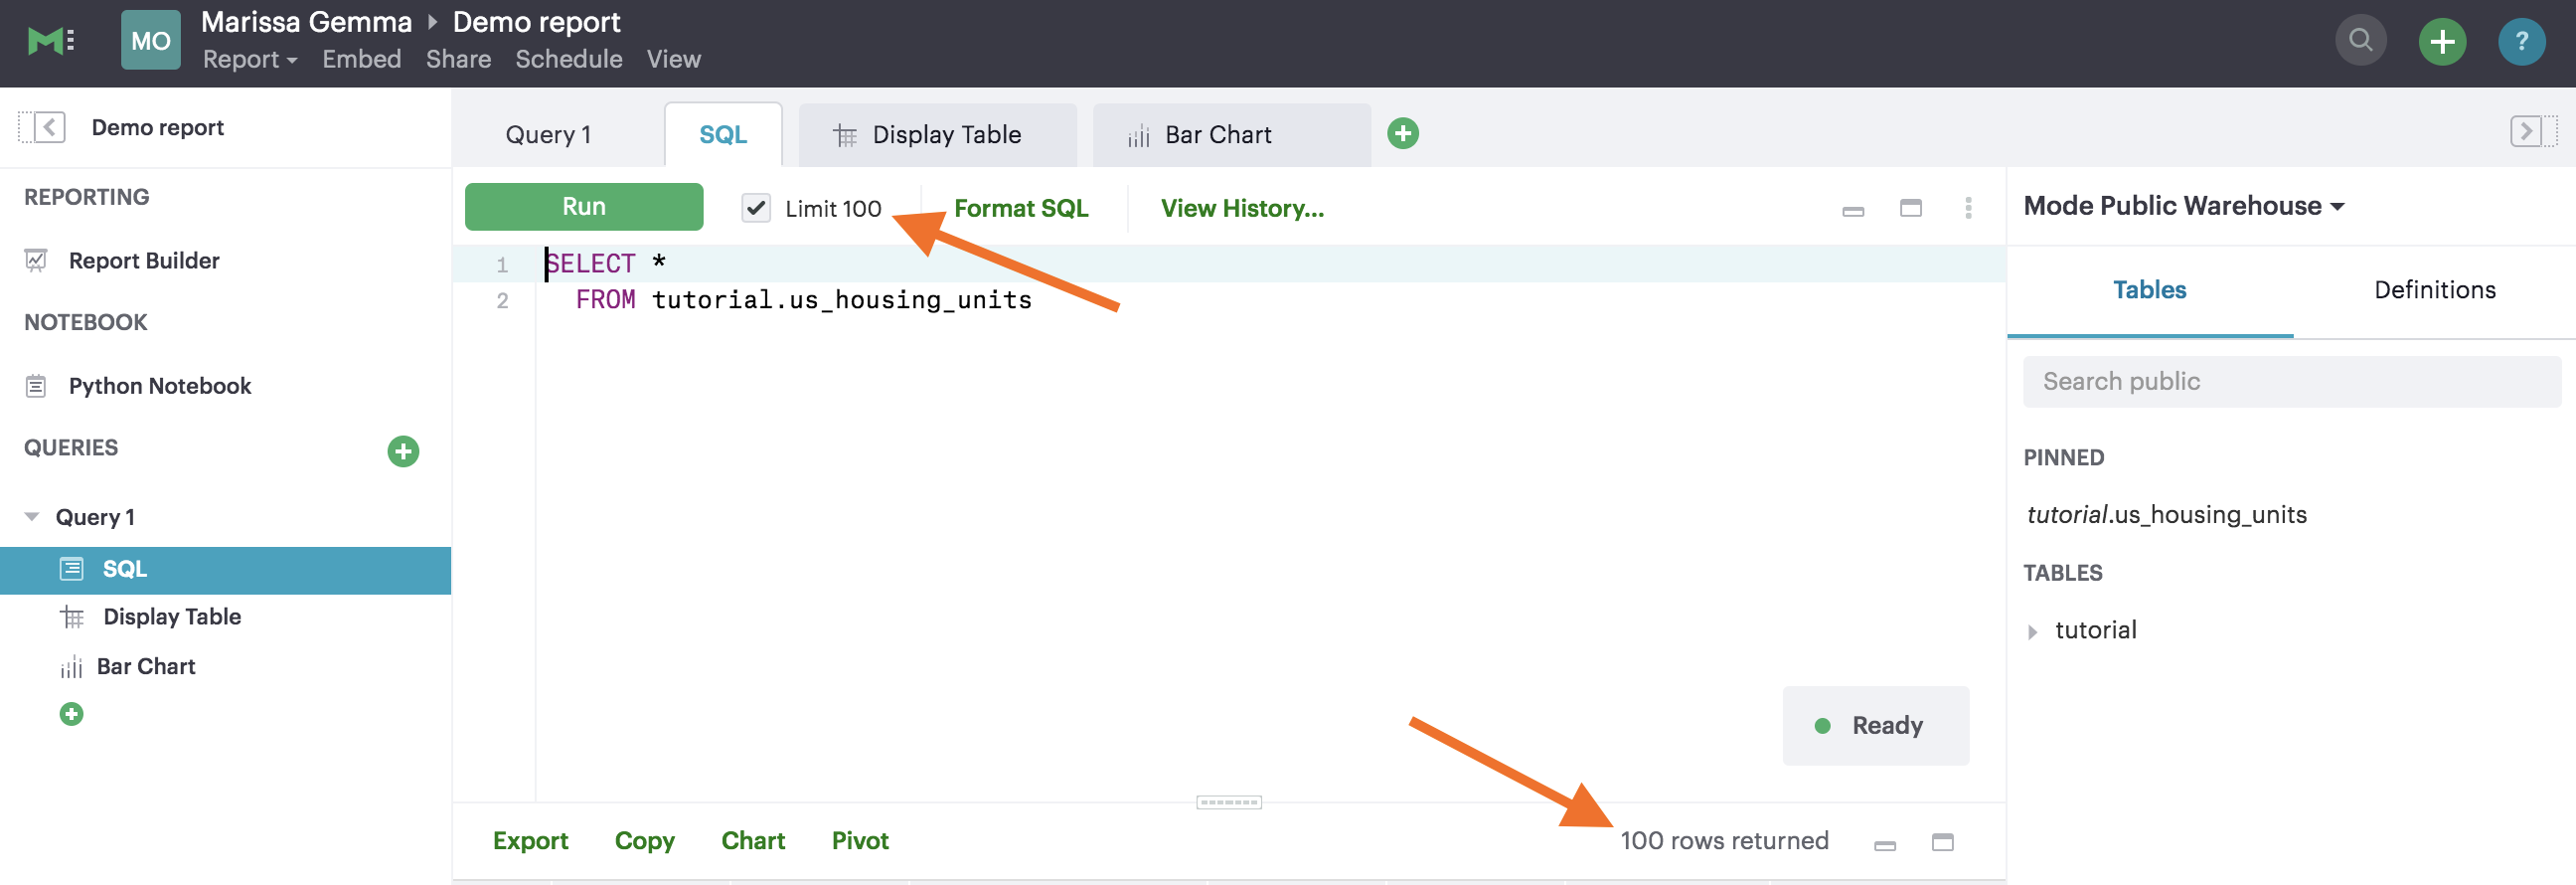Click the Display Table grid icon in sidebar

pyautogui.click(x=72, y=617)
